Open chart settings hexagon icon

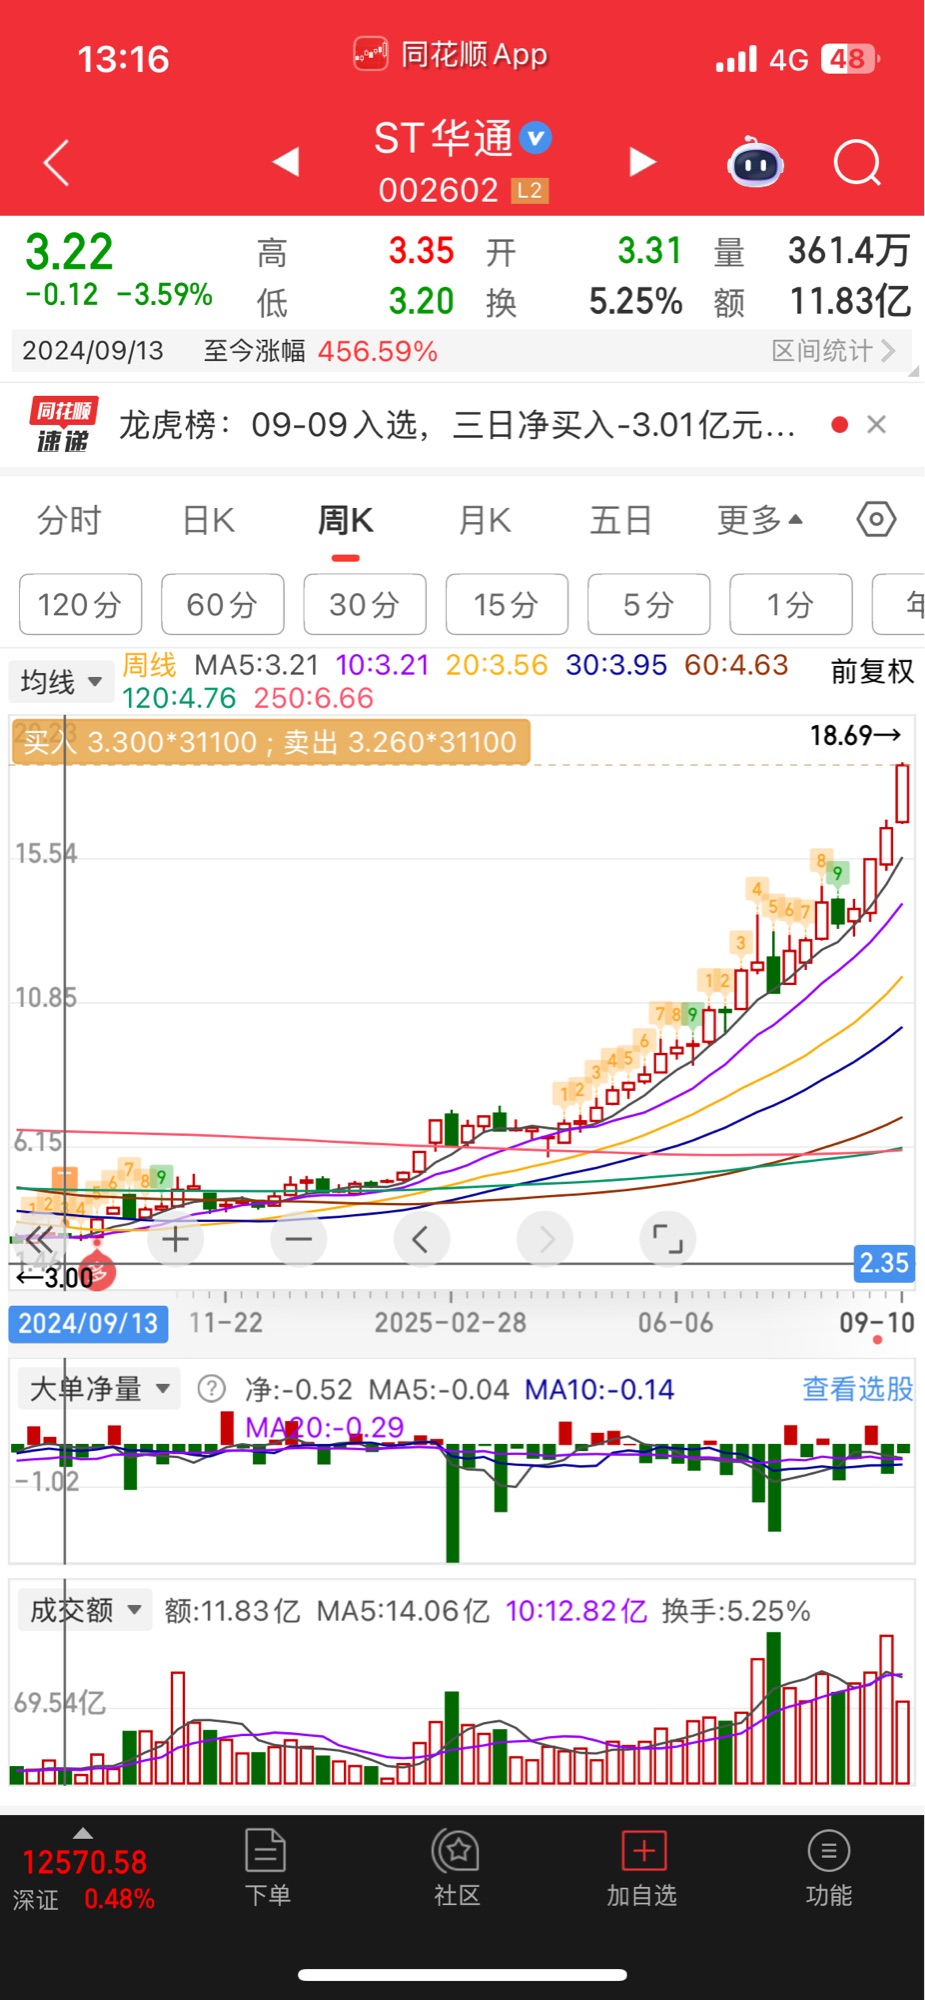click(876, 520)
